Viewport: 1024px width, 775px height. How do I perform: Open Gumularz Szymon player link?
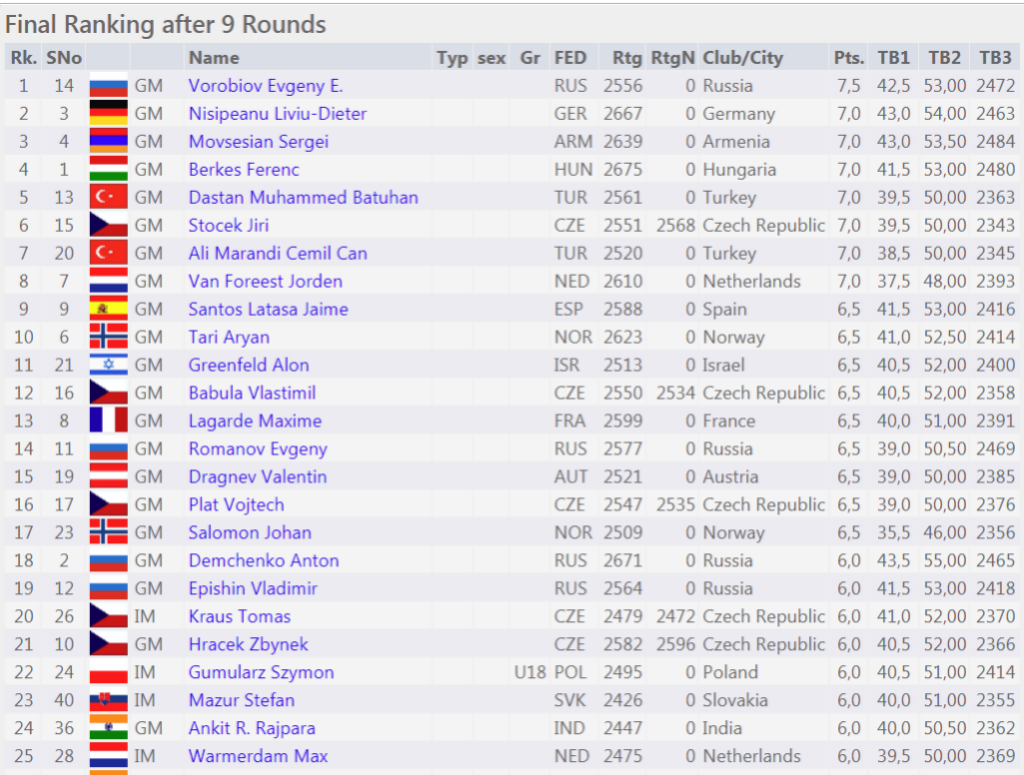261,672
